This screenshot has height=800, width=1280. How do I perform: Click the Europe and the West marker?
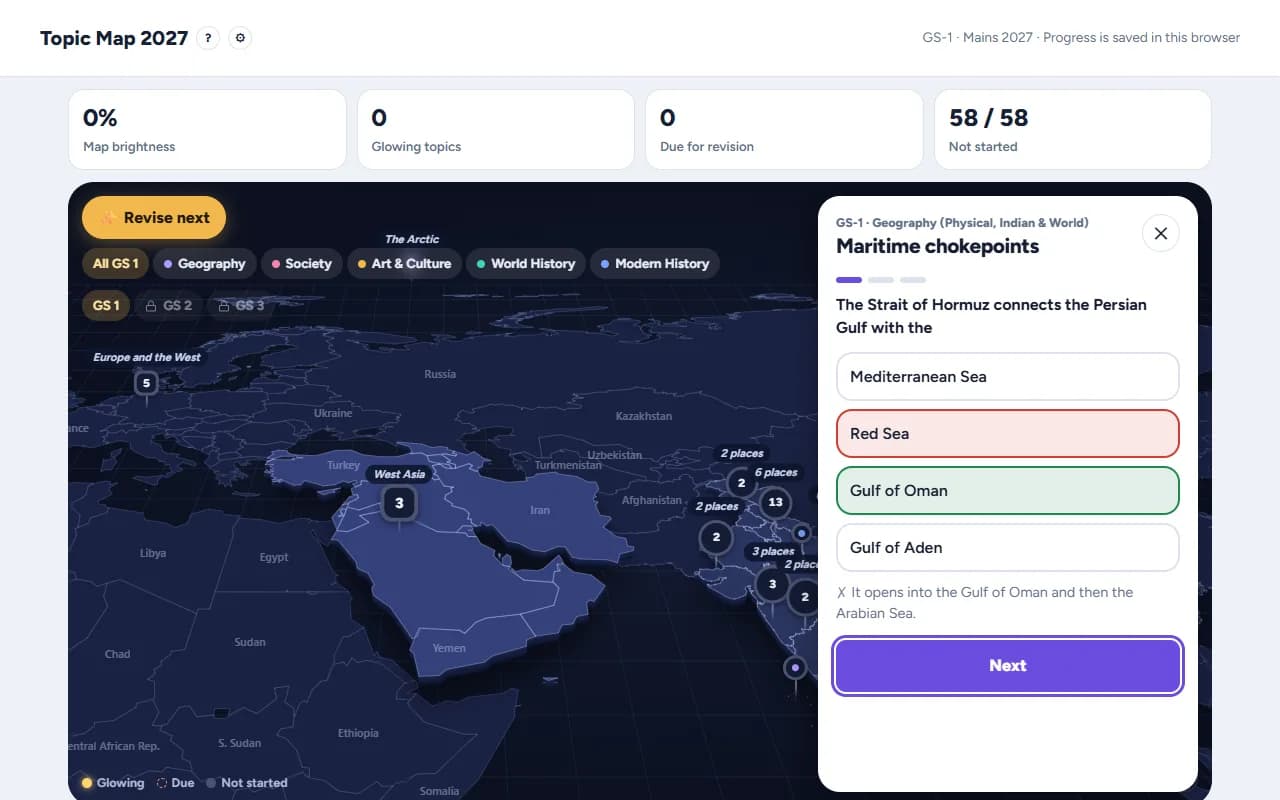point(146,382)
